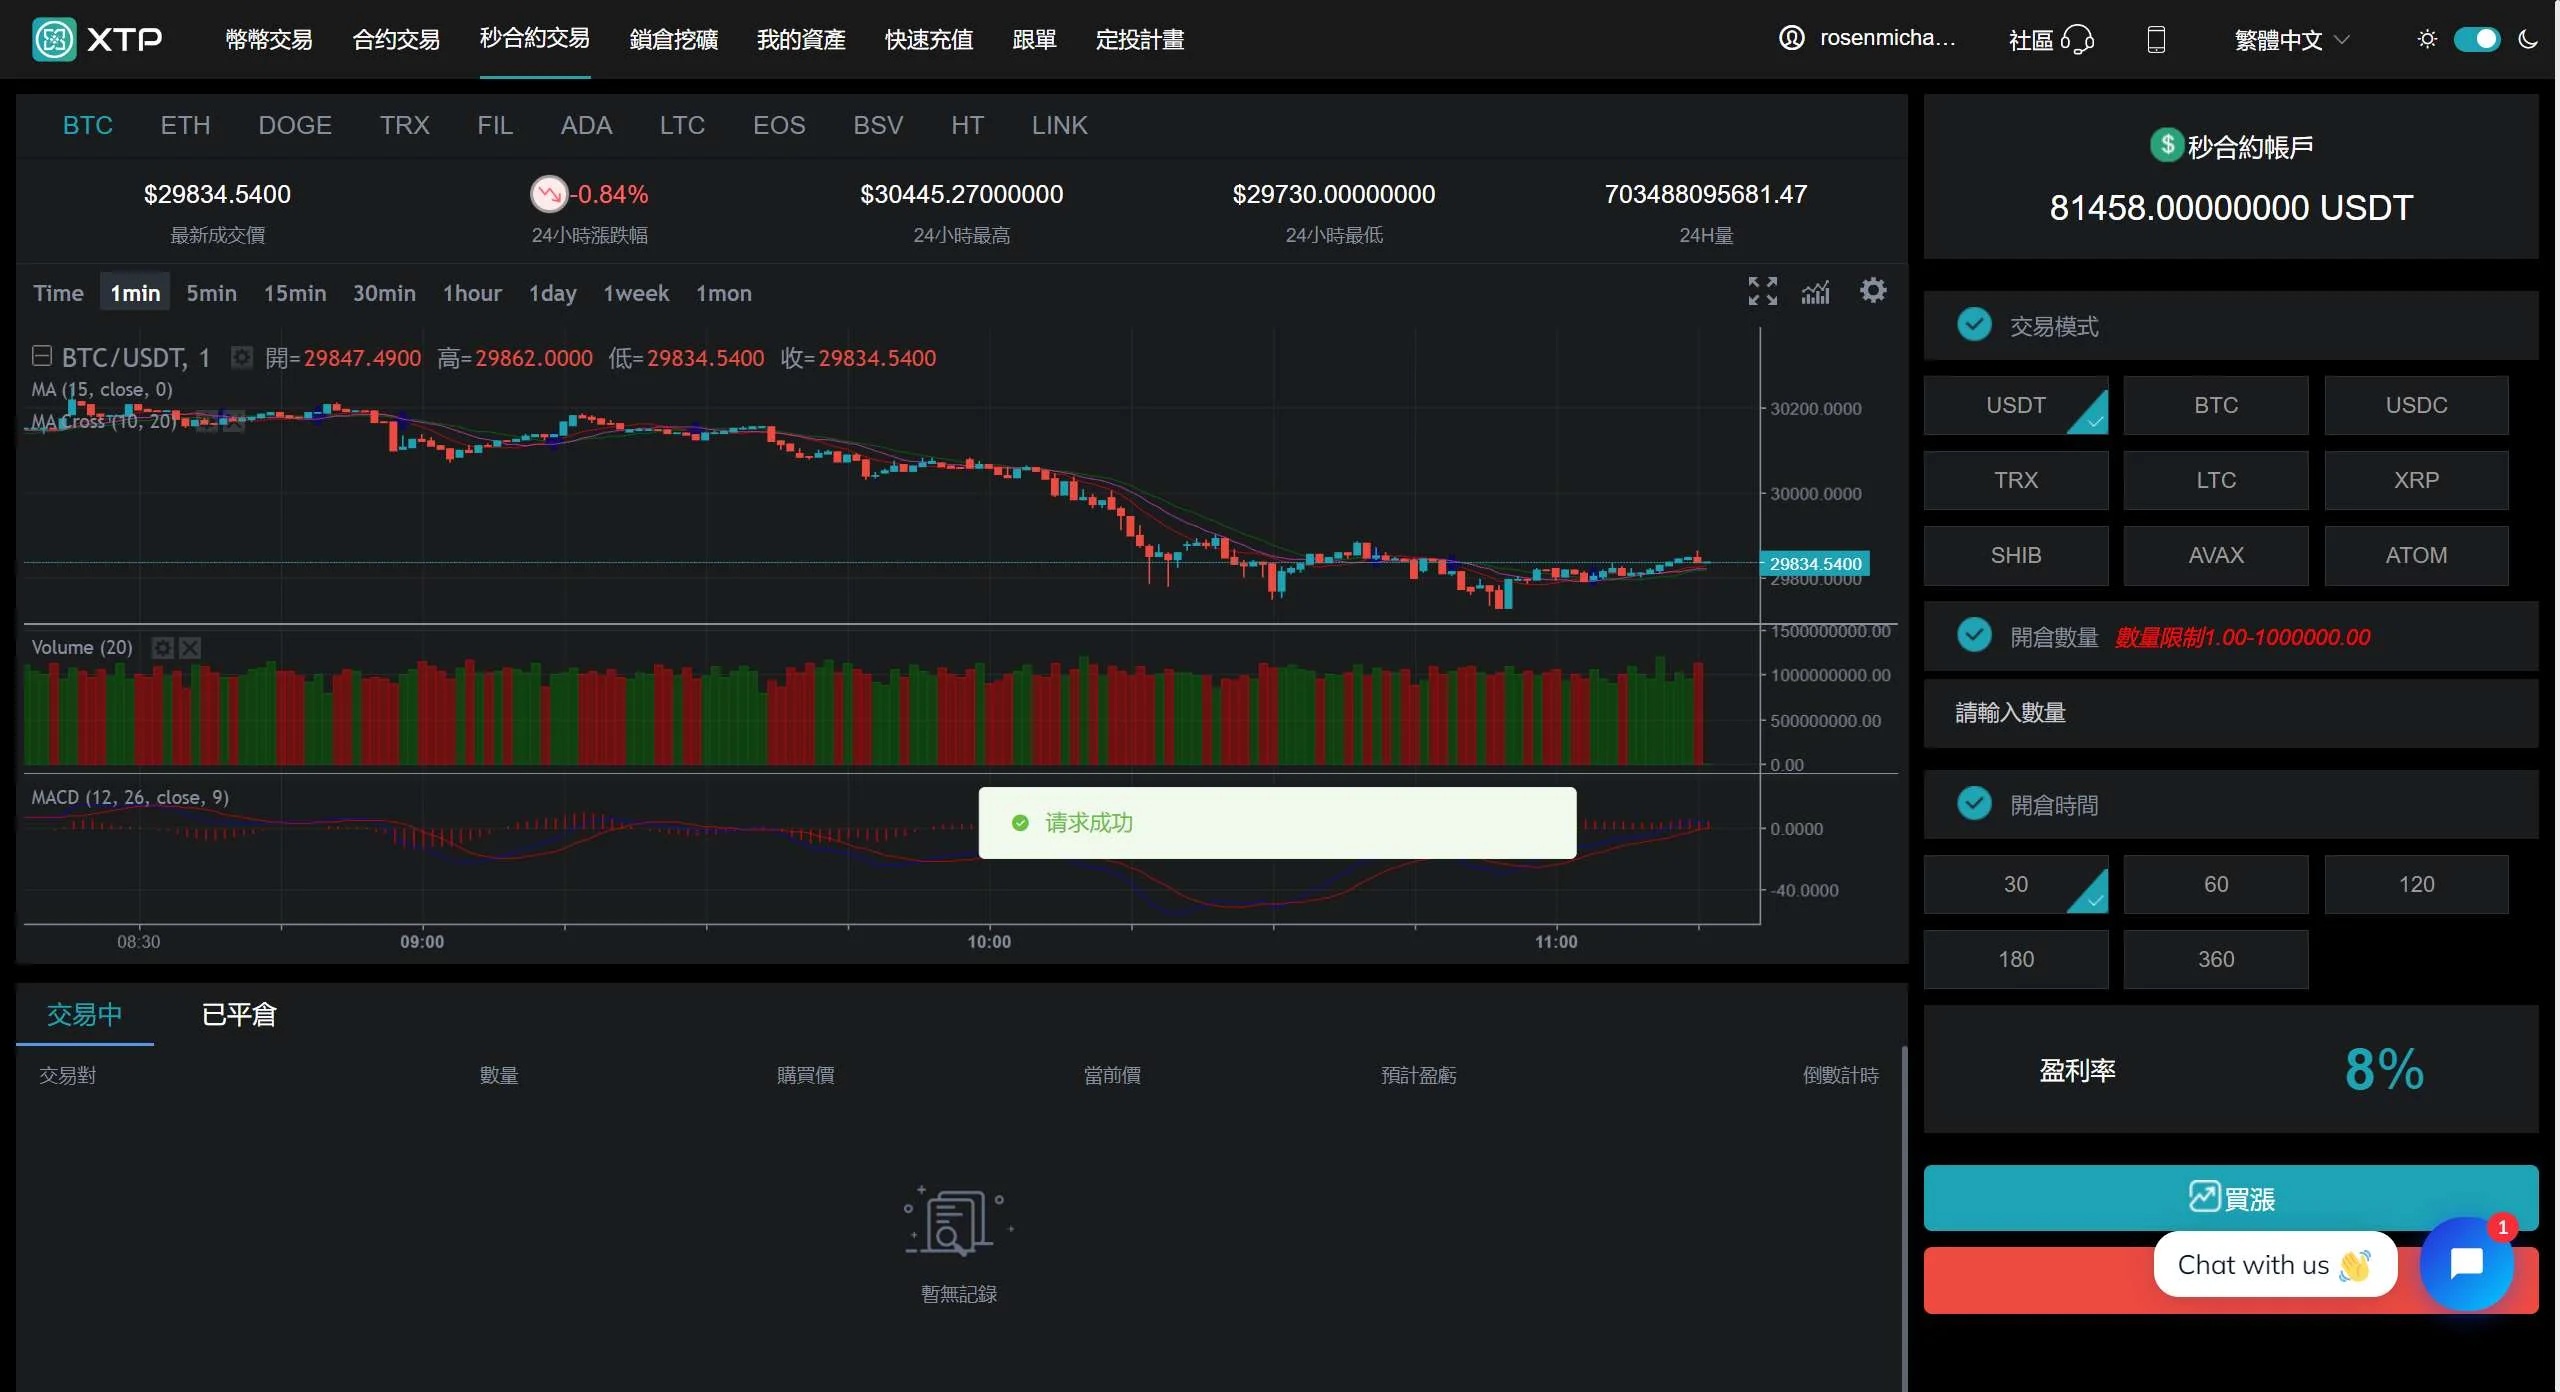
Task: Click the mobile phone app icon
Action: 2156,40
